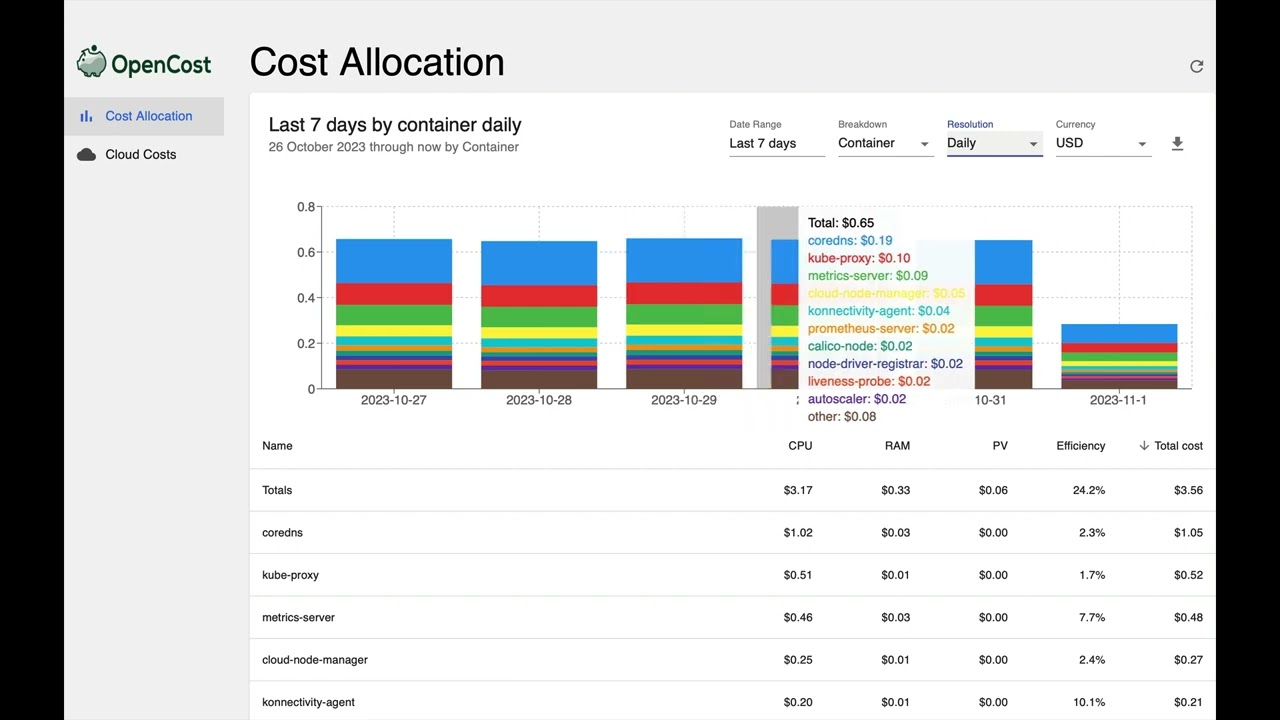Screen dimensions: 1280x720
Task: Sort table by RAM column
Action: point(897,446)
